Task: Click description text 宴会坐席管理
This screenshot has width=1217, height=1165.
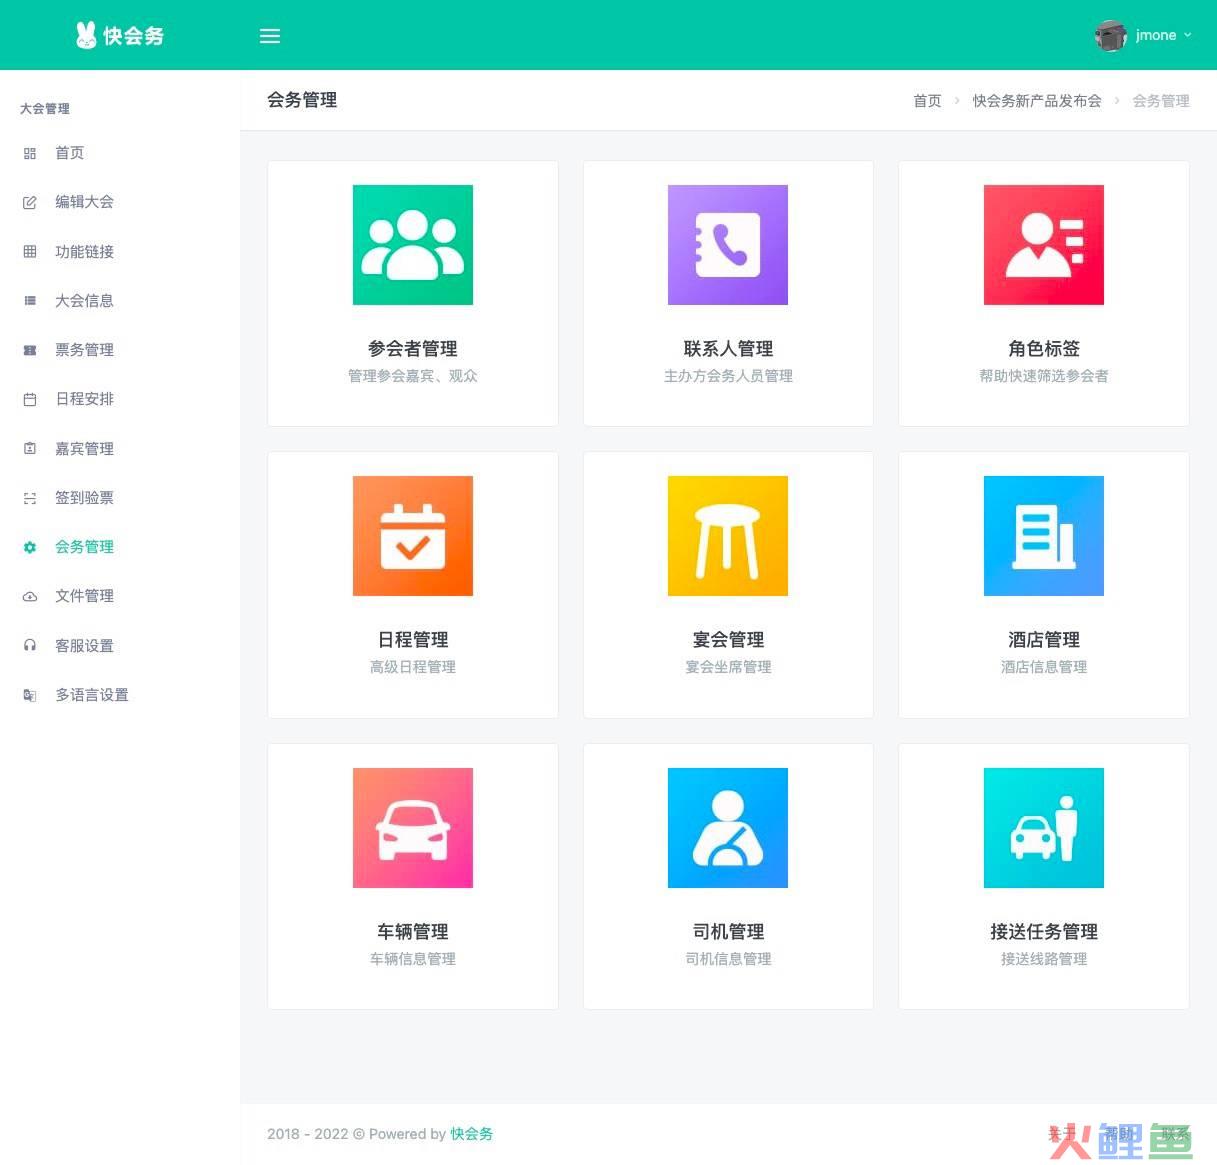Action: [728, 667]
